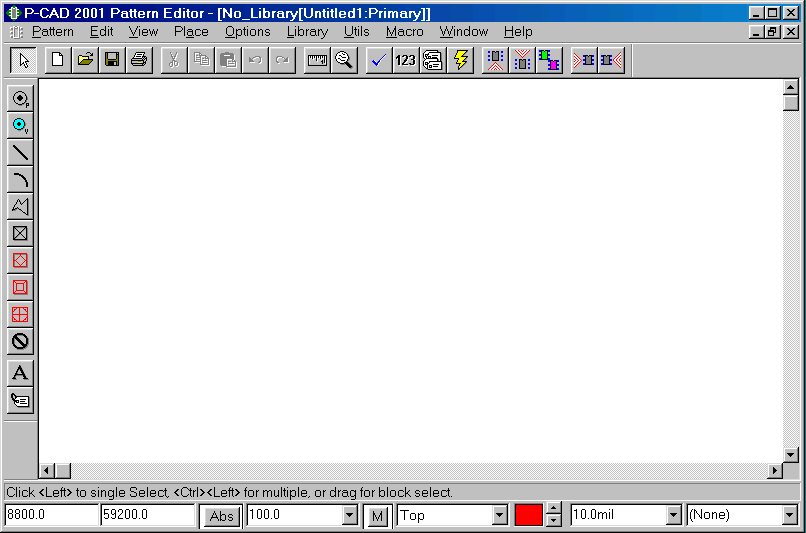Open the Macro menu
Image resolution: width=806 pixels, height=533 pixels.
coord(405,32)
